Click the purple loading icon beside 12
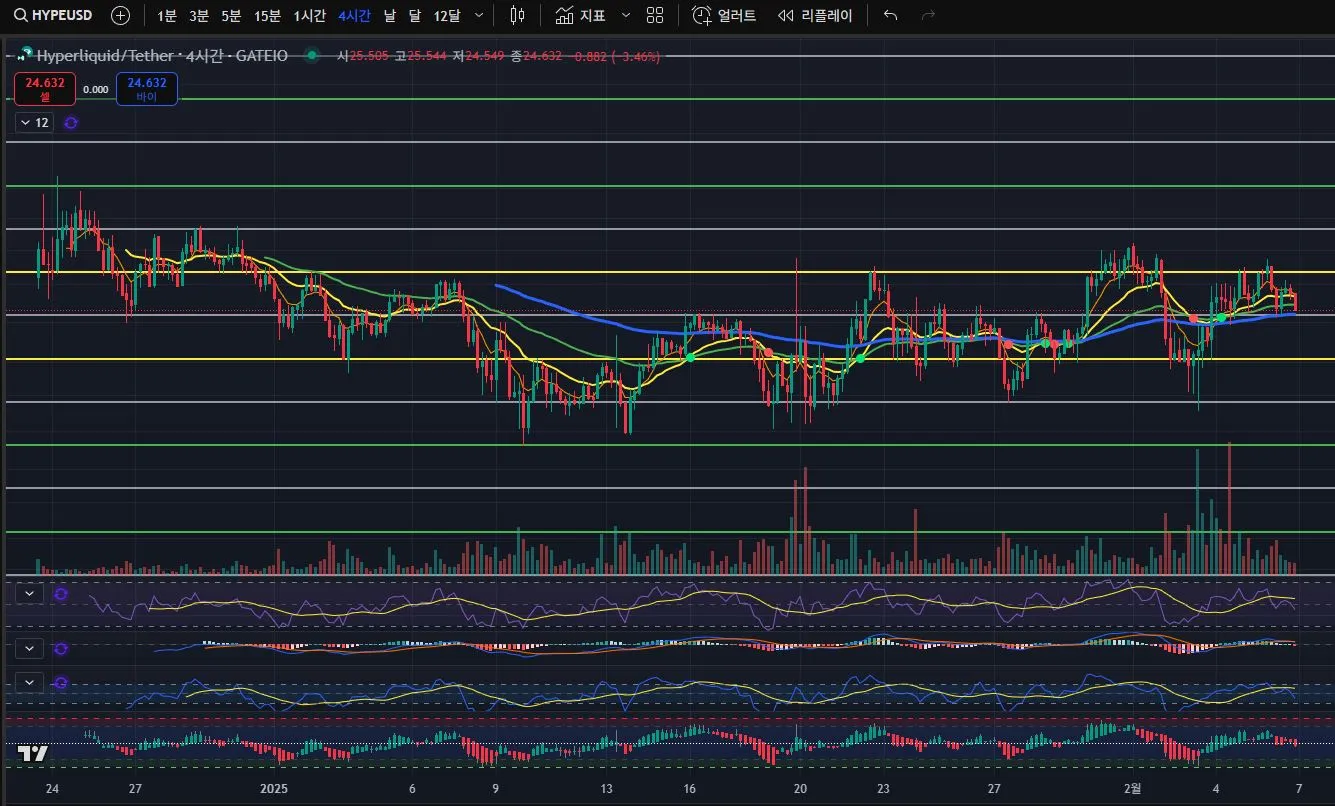This screenshot has height=806, width=1335. (71, 122)
